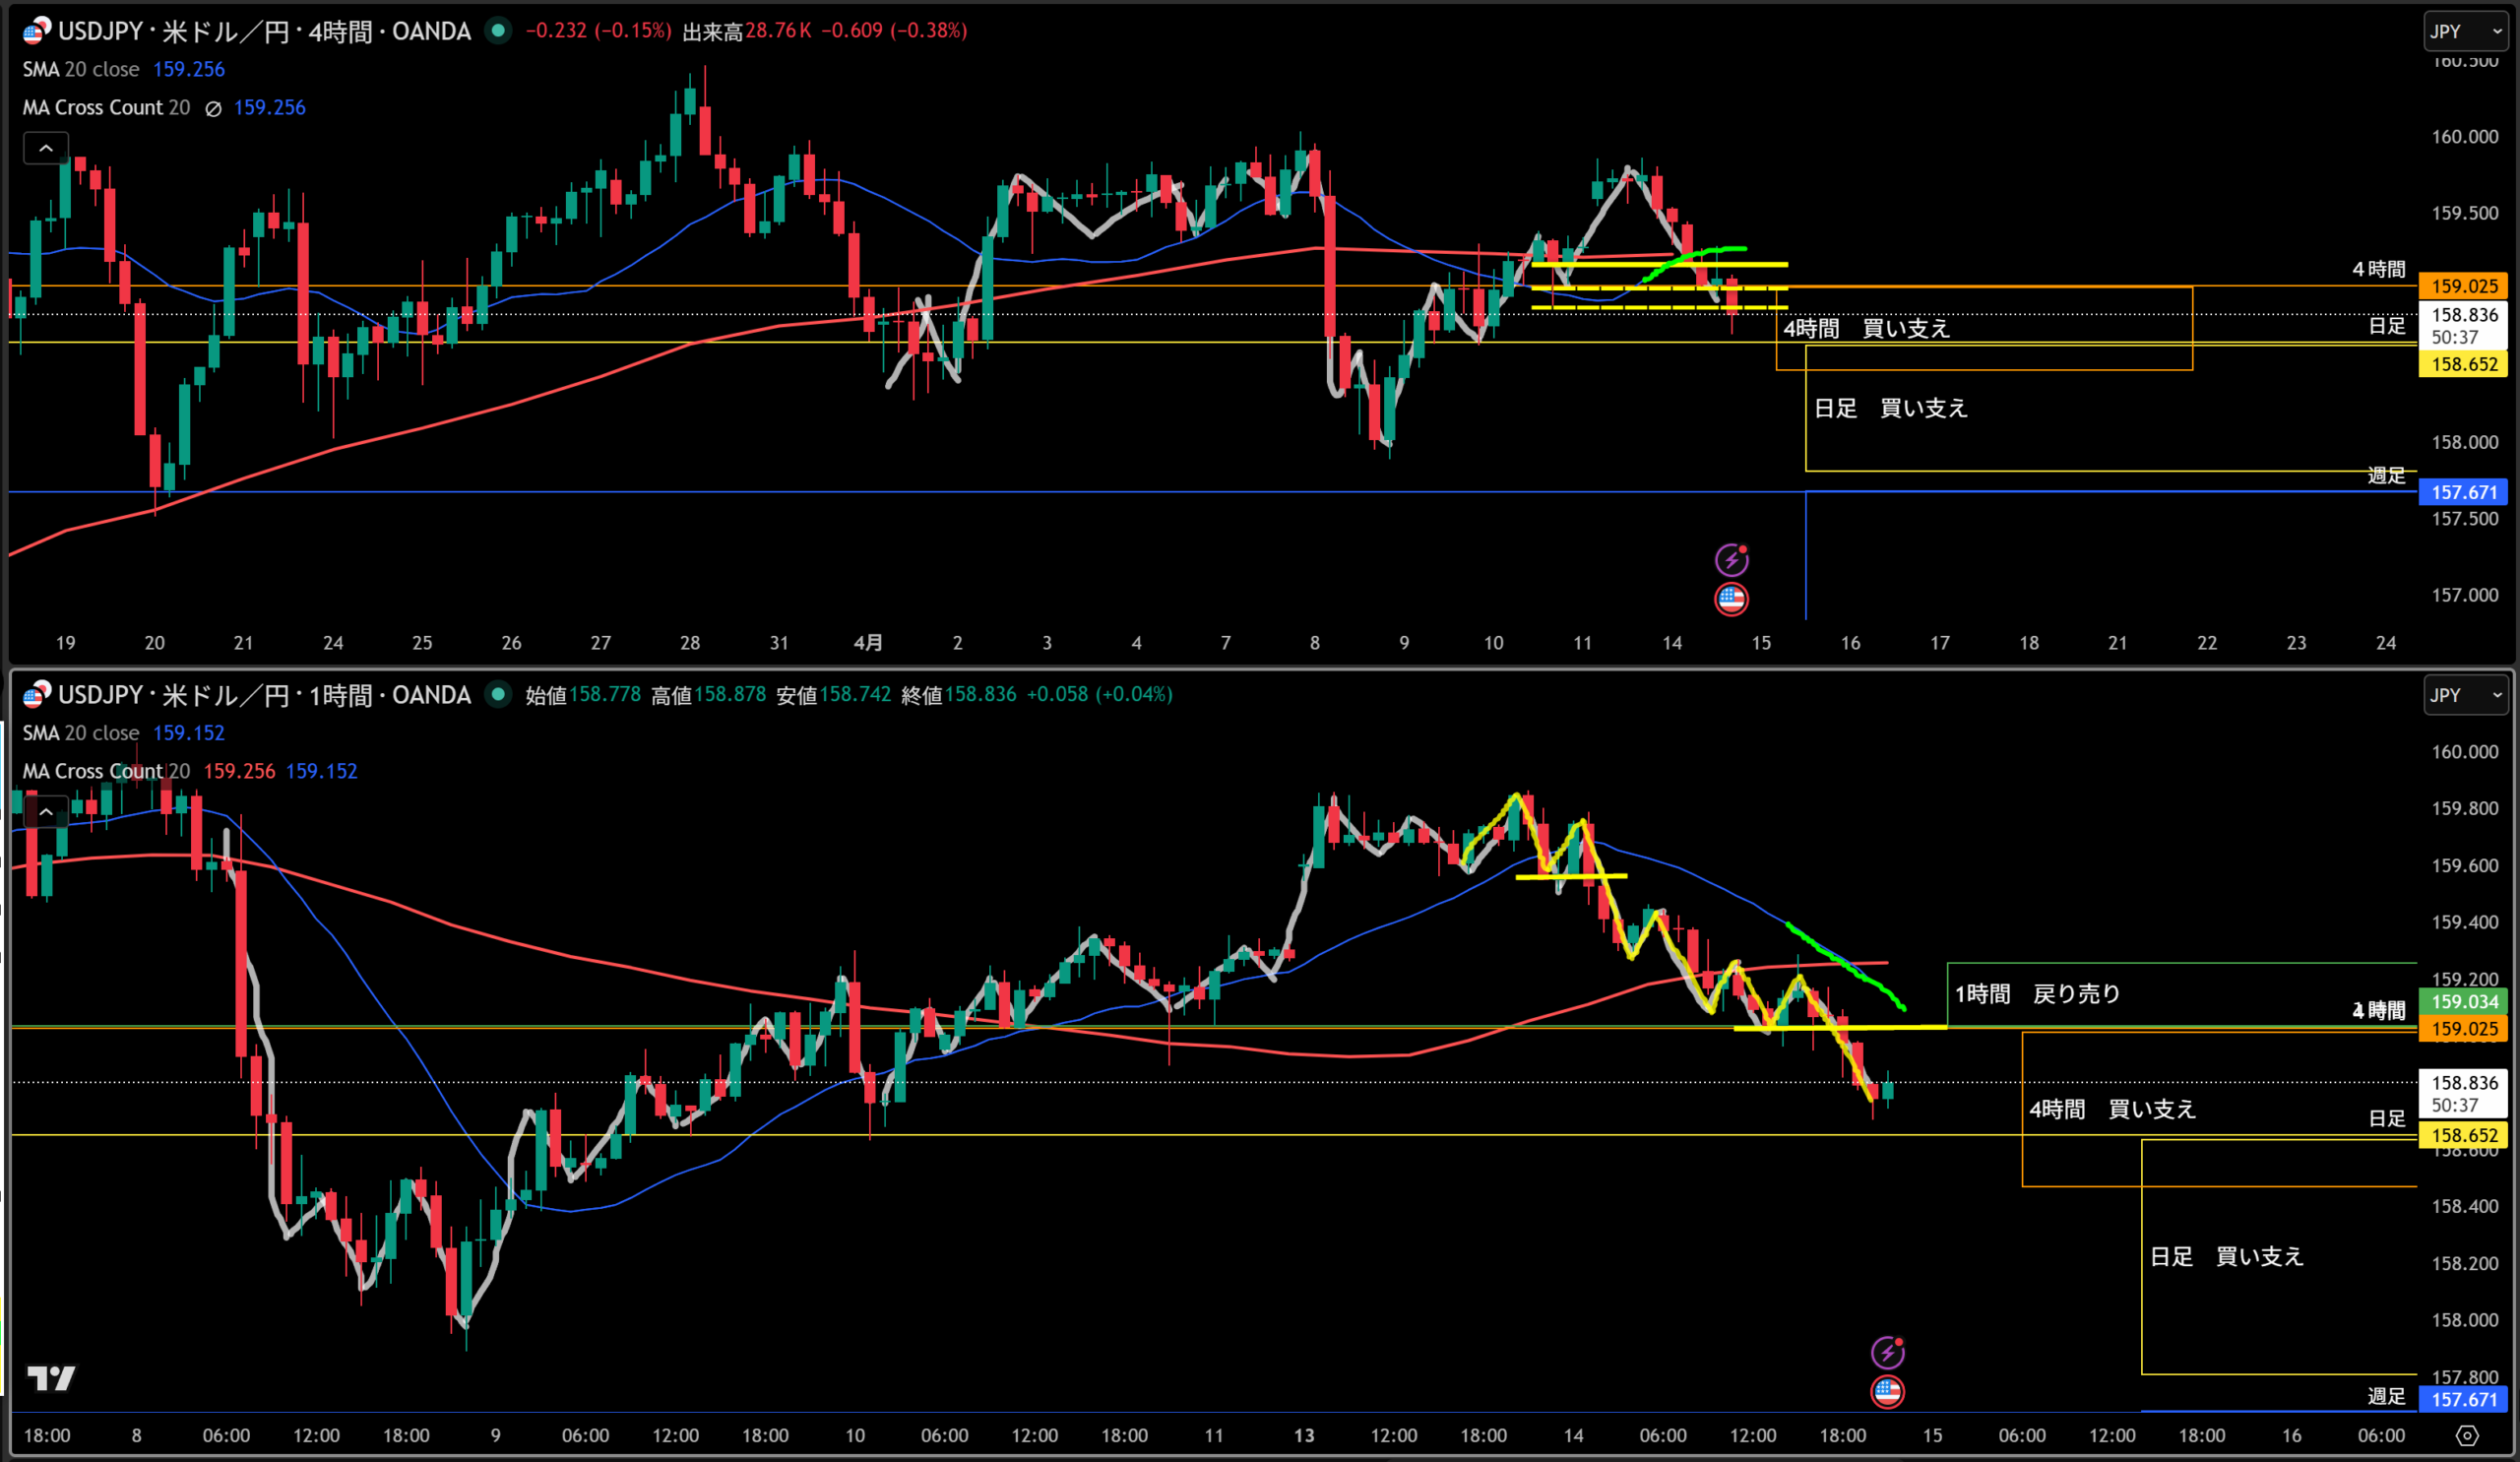Toggle hidden-visibility icon of MA Cross Count (top)

[213, 108]
